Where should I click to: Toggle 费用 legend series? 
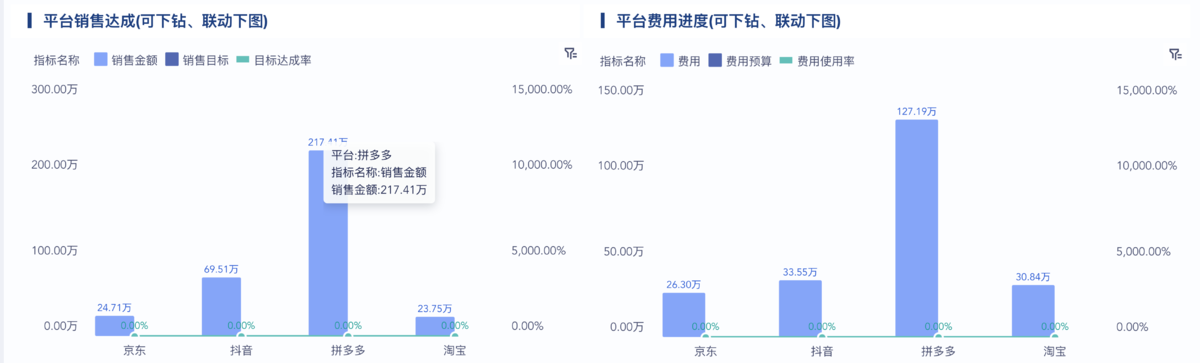(680, 61)
